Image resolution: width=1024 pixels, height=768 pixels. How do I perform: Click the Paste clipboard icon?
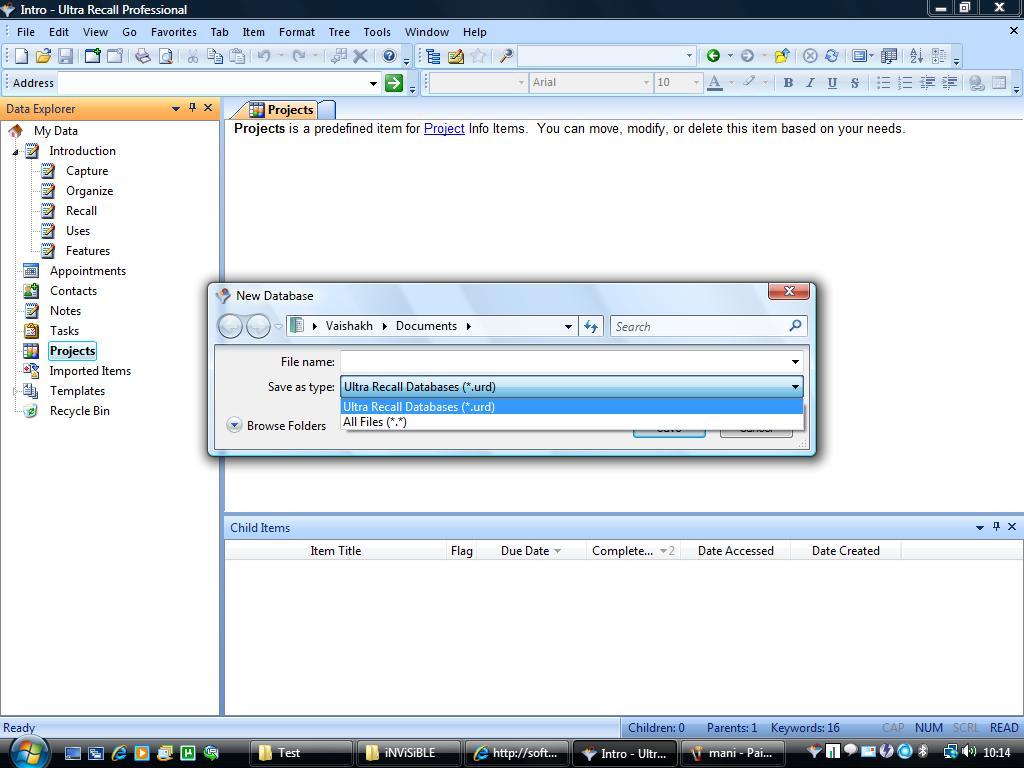click(x=238, y=56)
